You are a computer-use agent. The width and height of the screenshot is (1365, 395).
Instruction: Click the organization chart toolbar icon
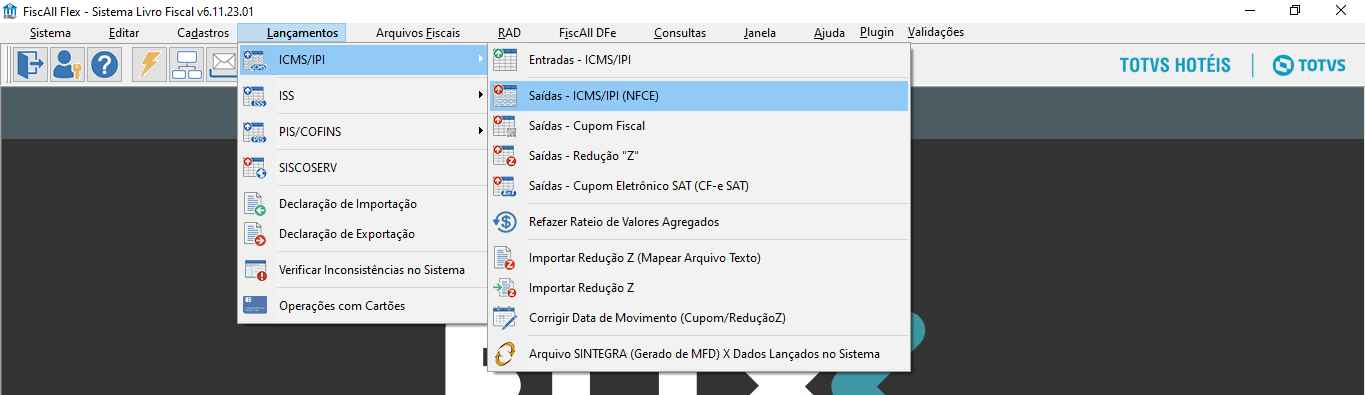pyautogui.click(x=186, y=65)
